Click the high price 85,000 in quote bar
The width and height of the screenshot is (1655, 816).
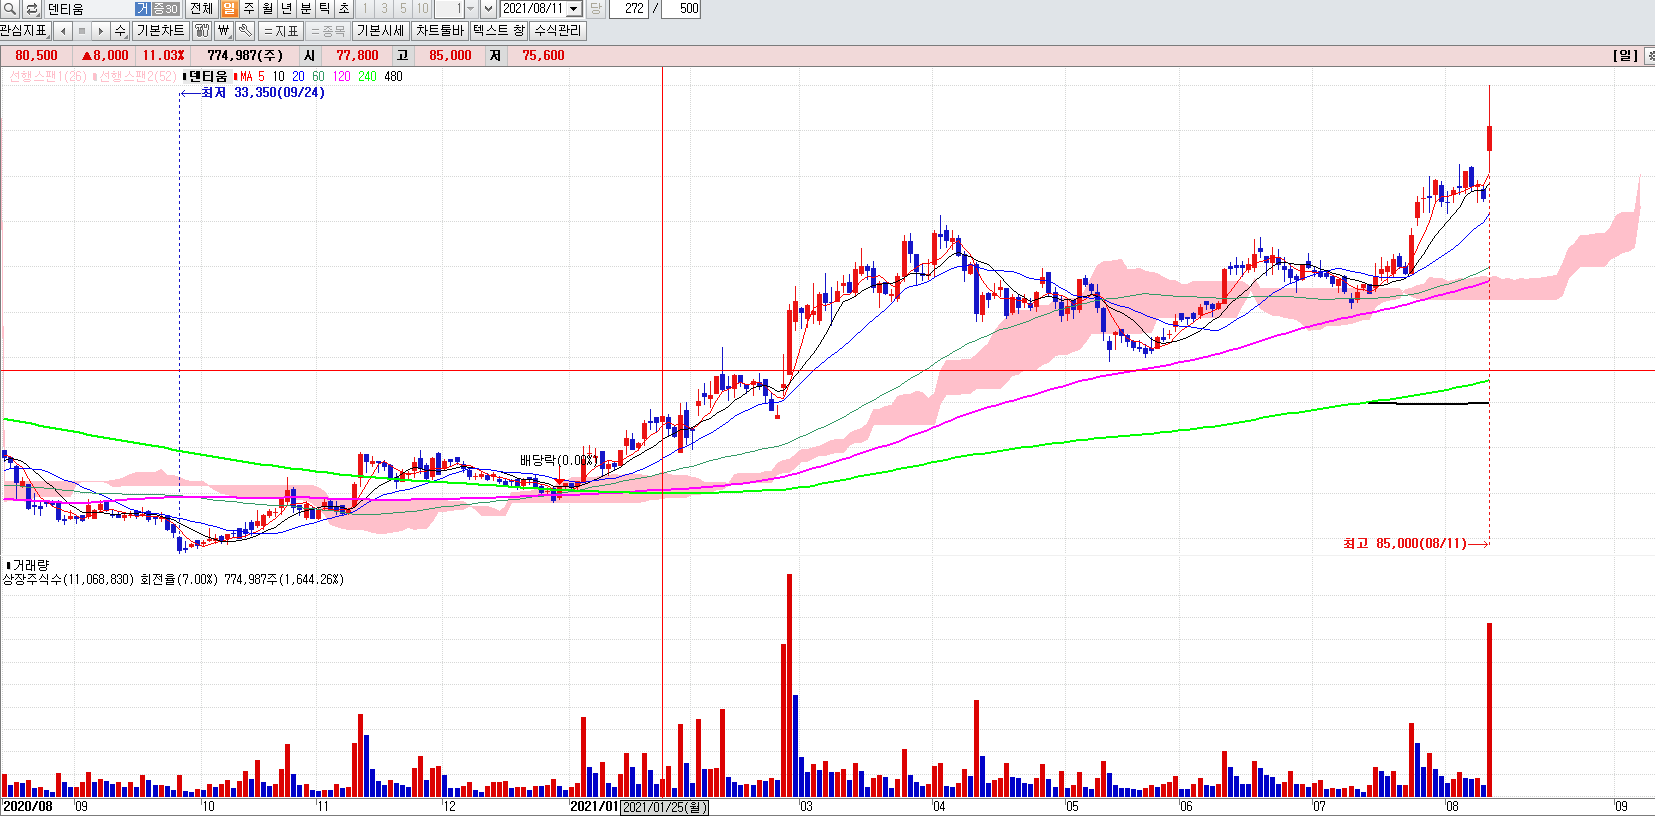[450, 56]
